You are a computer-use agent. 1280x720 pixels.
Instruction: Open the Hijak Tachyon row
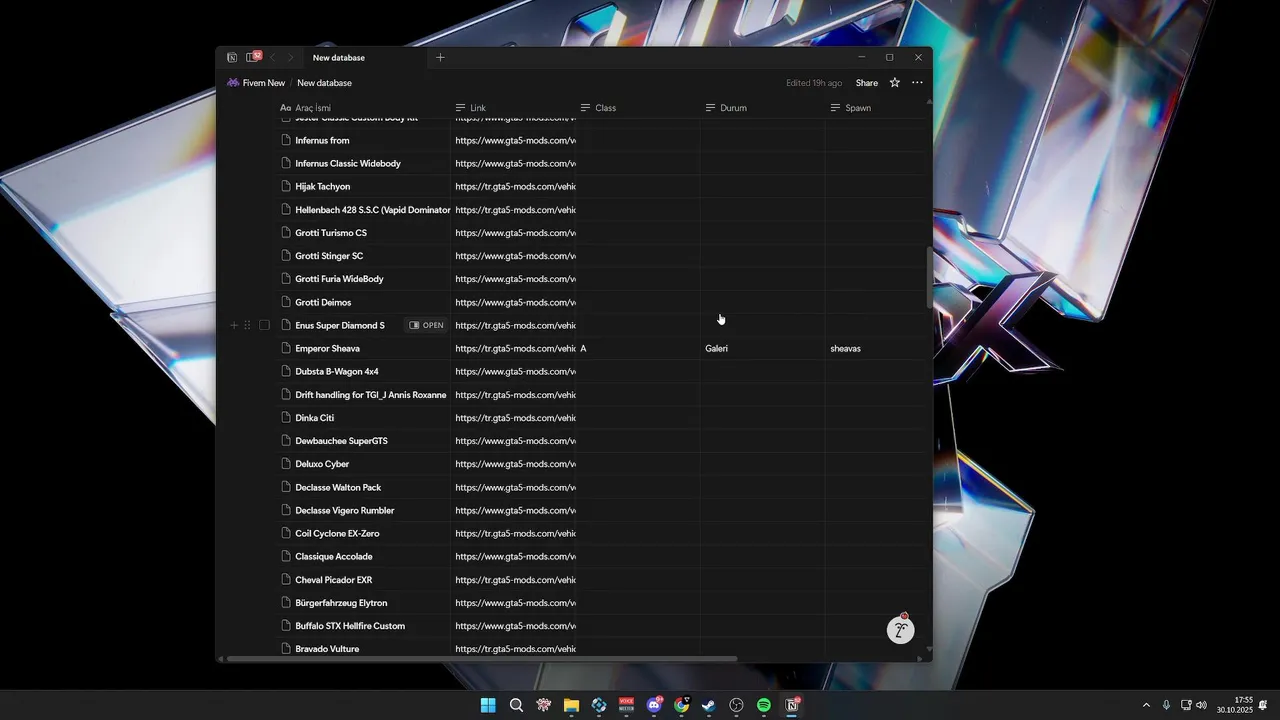coord(322,187)
